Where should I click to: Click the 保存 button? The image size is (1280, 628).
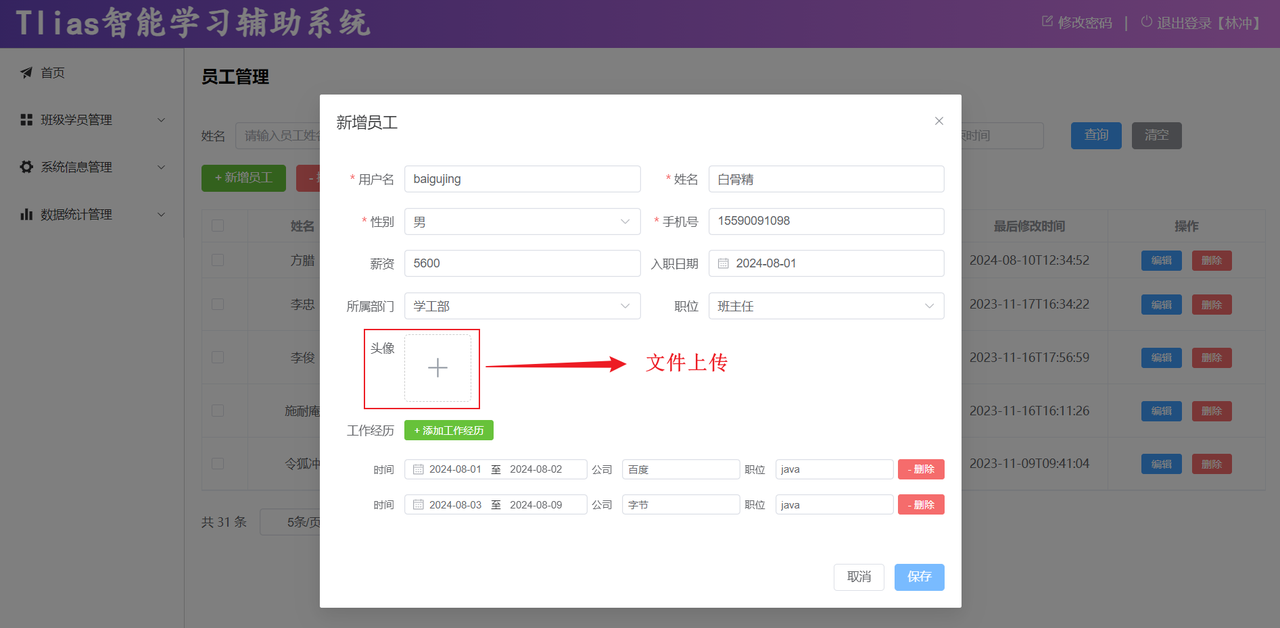919,577
